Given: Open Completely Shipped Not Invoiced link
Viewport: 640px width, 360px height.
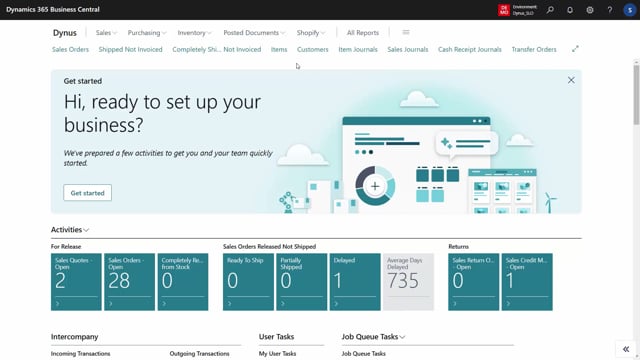Looking at the screenshot, I should 216,49.
